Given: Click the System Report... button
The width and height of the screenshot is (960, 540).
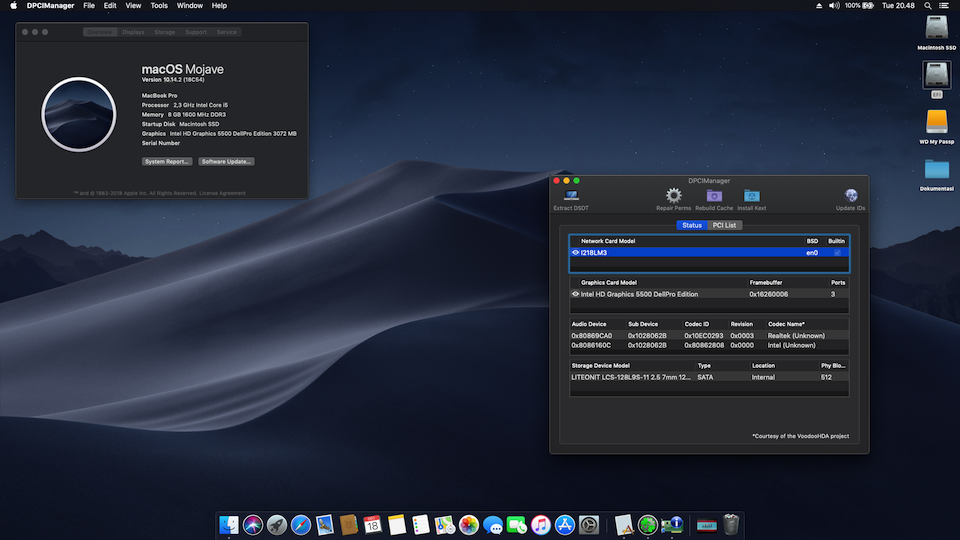Looking at the screenshot, I should 167,161.
